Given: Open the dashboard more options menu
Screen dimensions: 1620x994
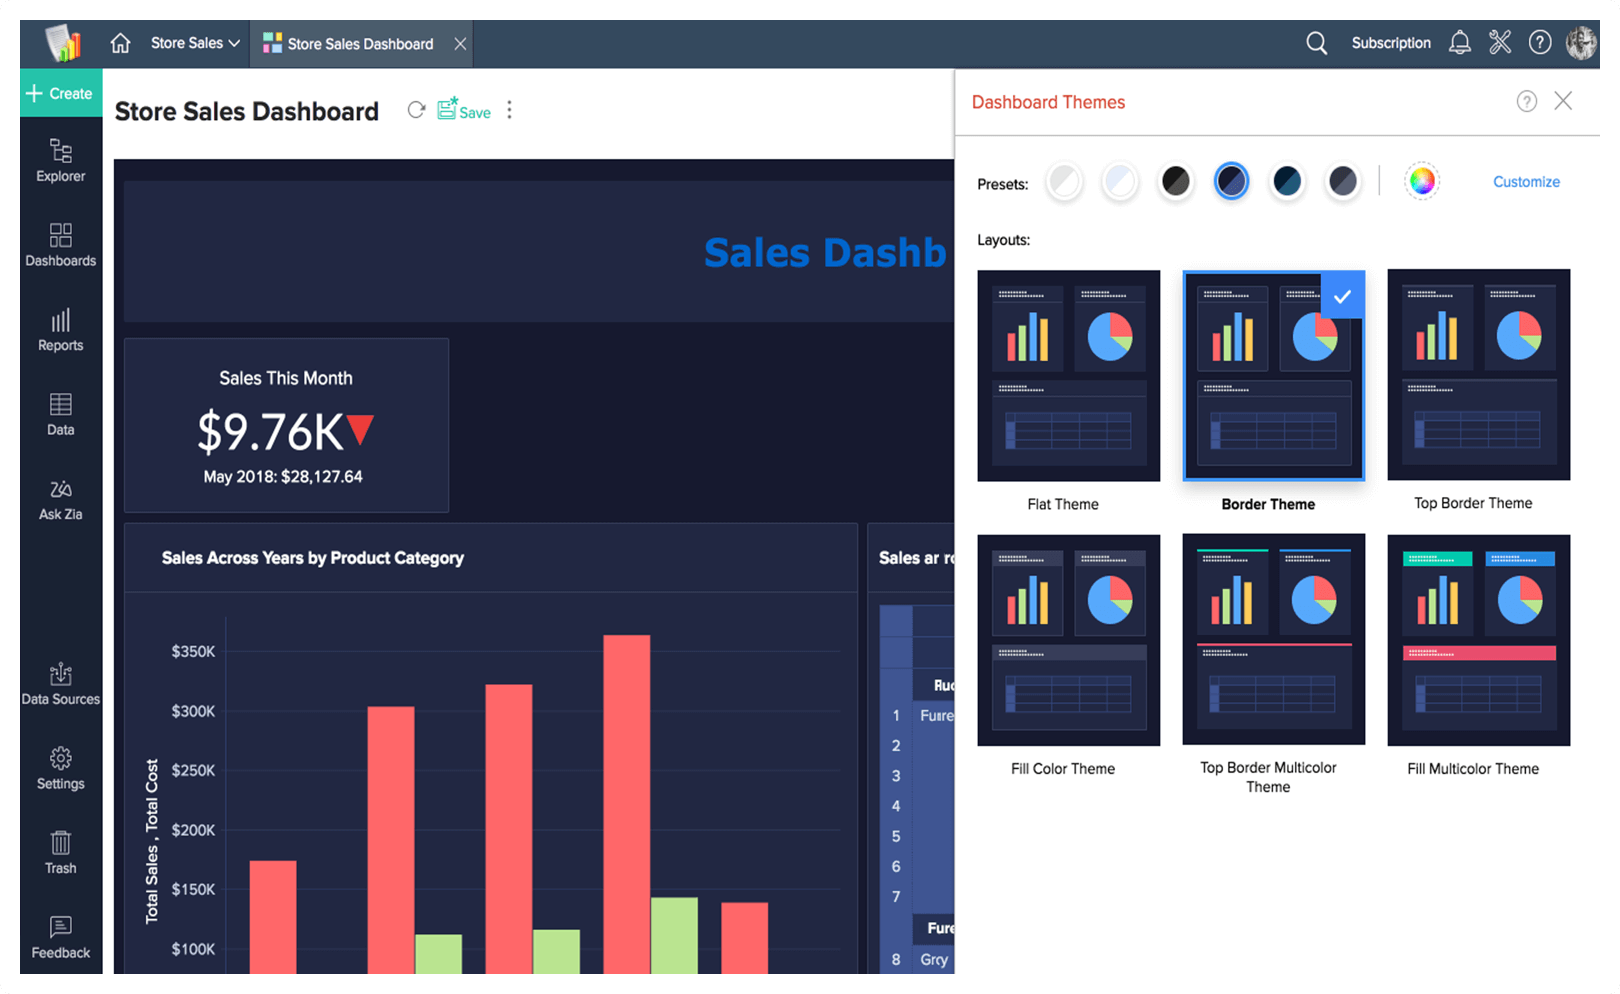Looking at the screenshot, I should pos(510,110).
